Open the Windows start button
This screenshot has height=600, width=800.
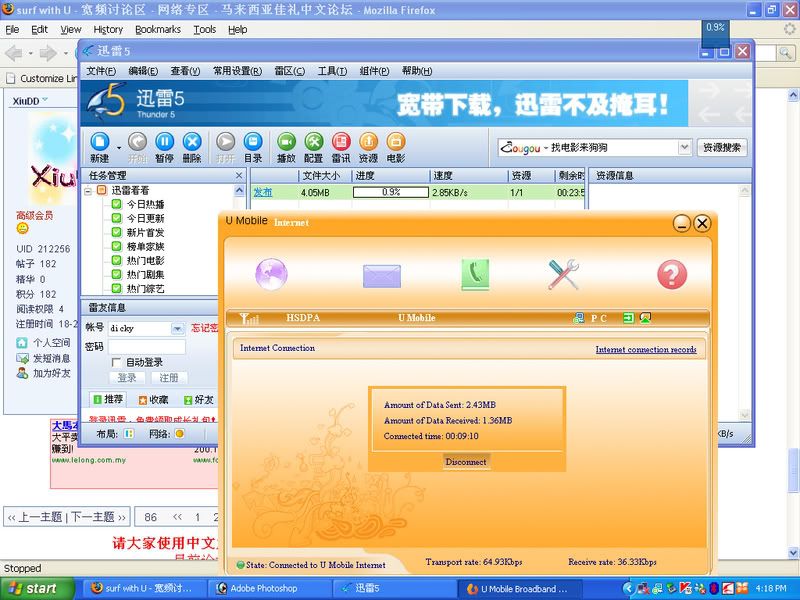point(37,588)
